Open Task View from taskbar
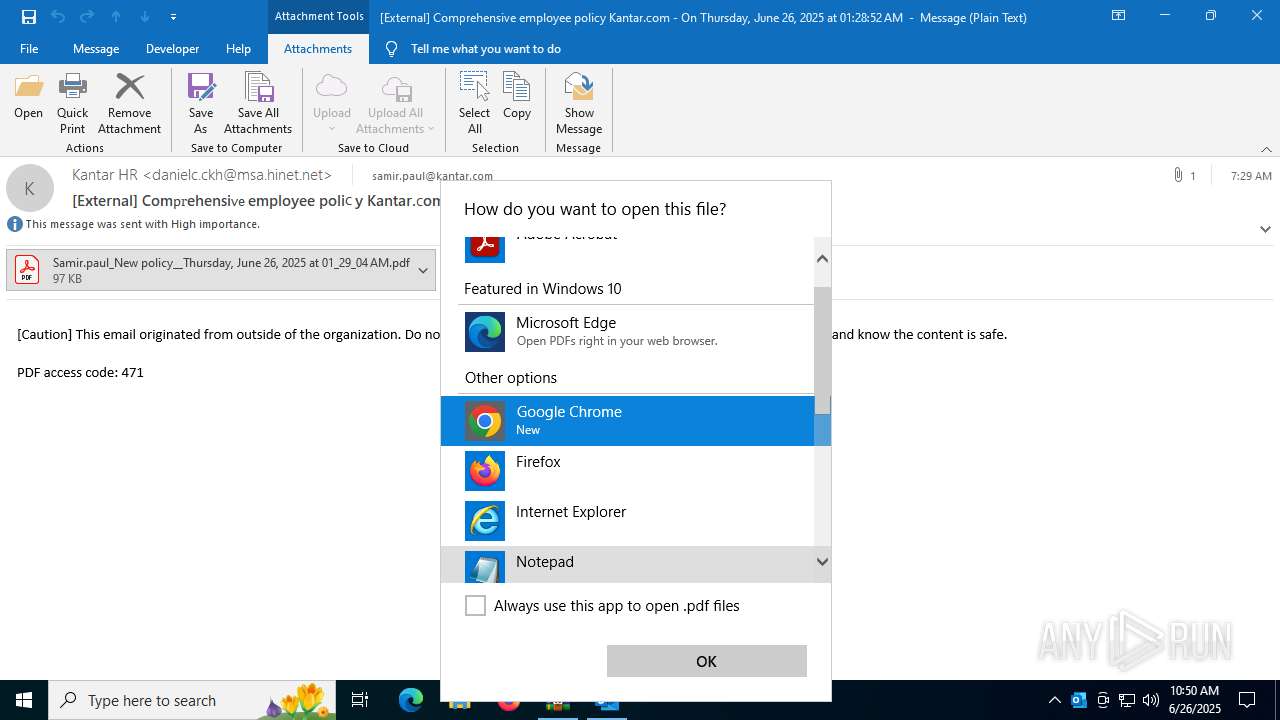 pos(360,700)
